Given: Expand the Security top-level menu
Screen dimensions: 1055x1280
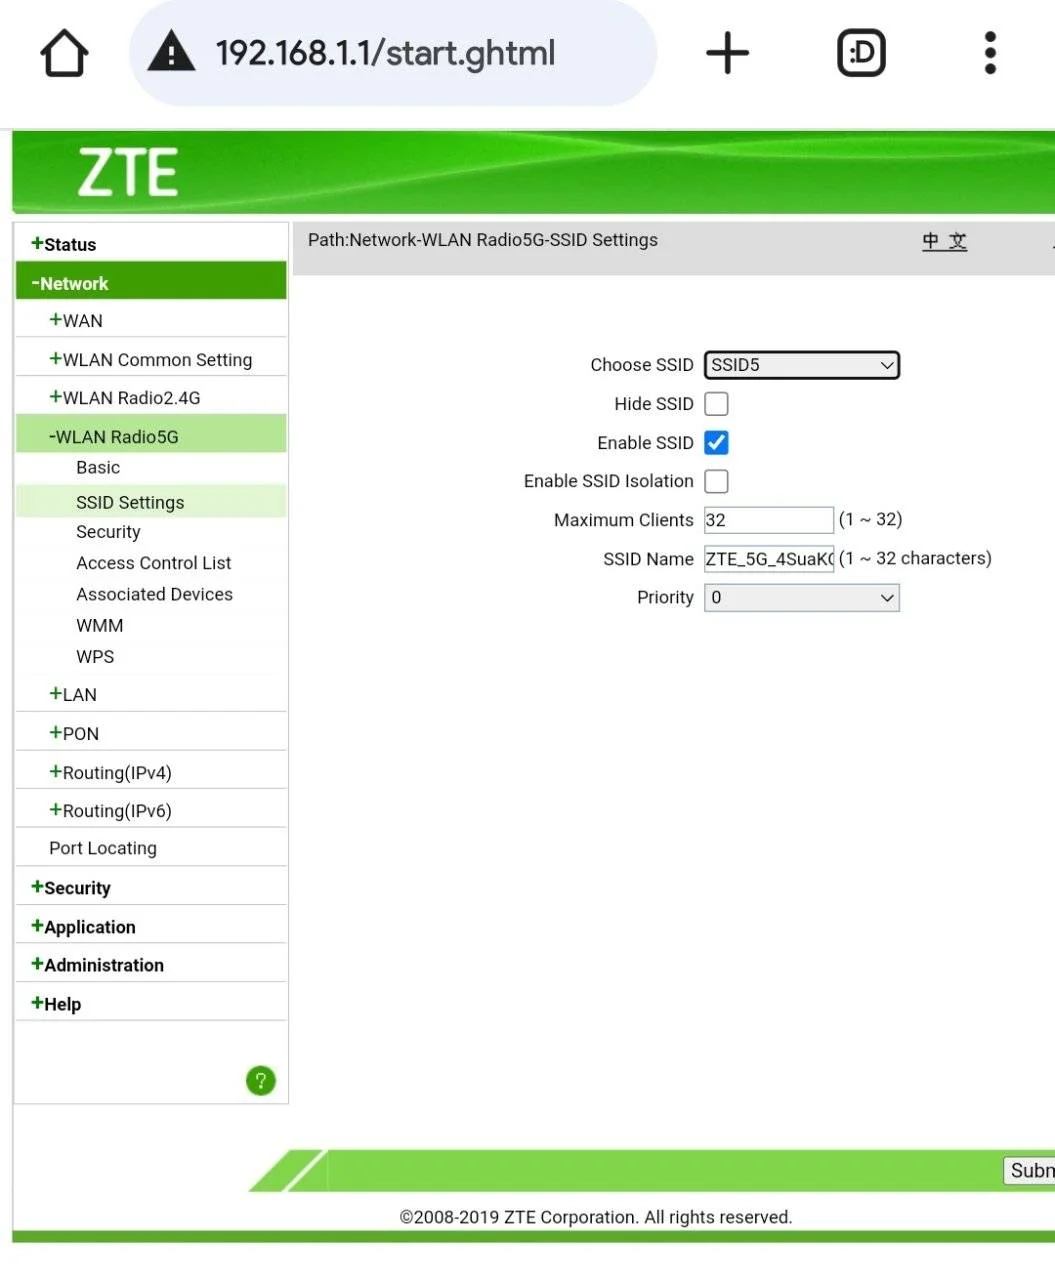Looking at the screenshot, I should click(71, 888).
